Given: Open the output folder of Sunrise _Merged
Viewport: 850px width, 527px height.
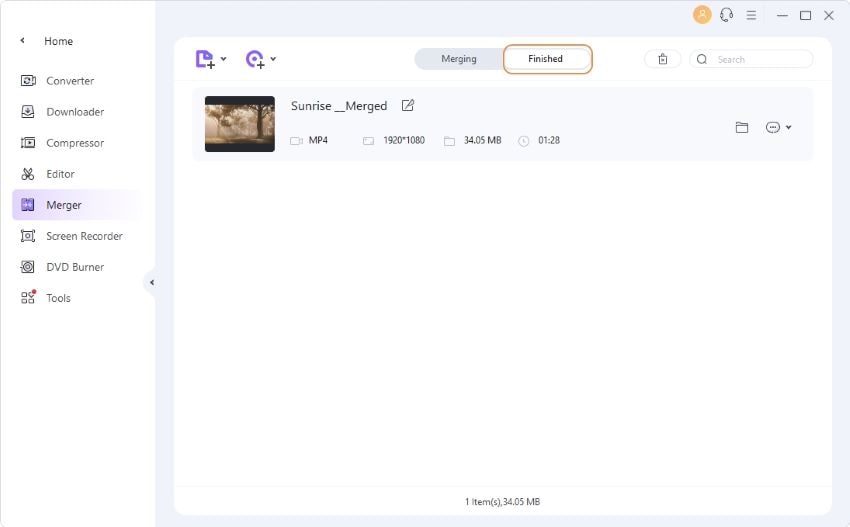Looking at the screenshot, I should click(x=742, y=127).
